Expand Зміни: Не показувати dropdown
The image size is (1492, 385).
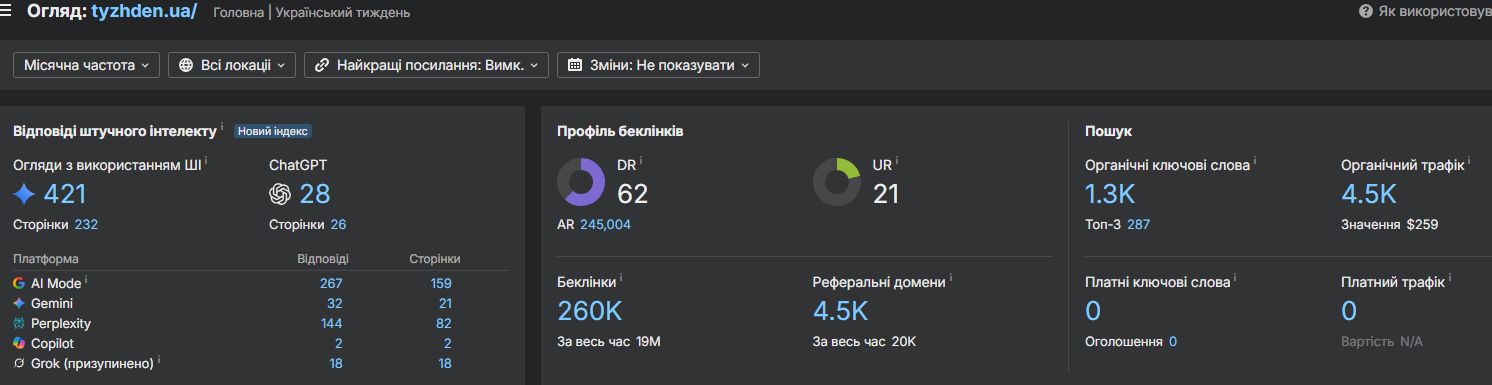coord(658,65)
